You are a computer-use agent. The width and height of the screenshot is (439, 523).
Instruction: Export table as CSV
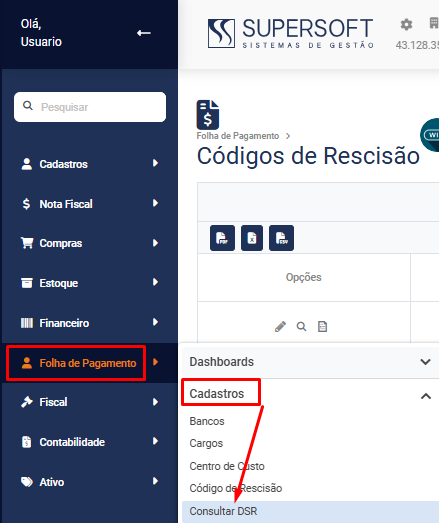[x=281, y=238]
